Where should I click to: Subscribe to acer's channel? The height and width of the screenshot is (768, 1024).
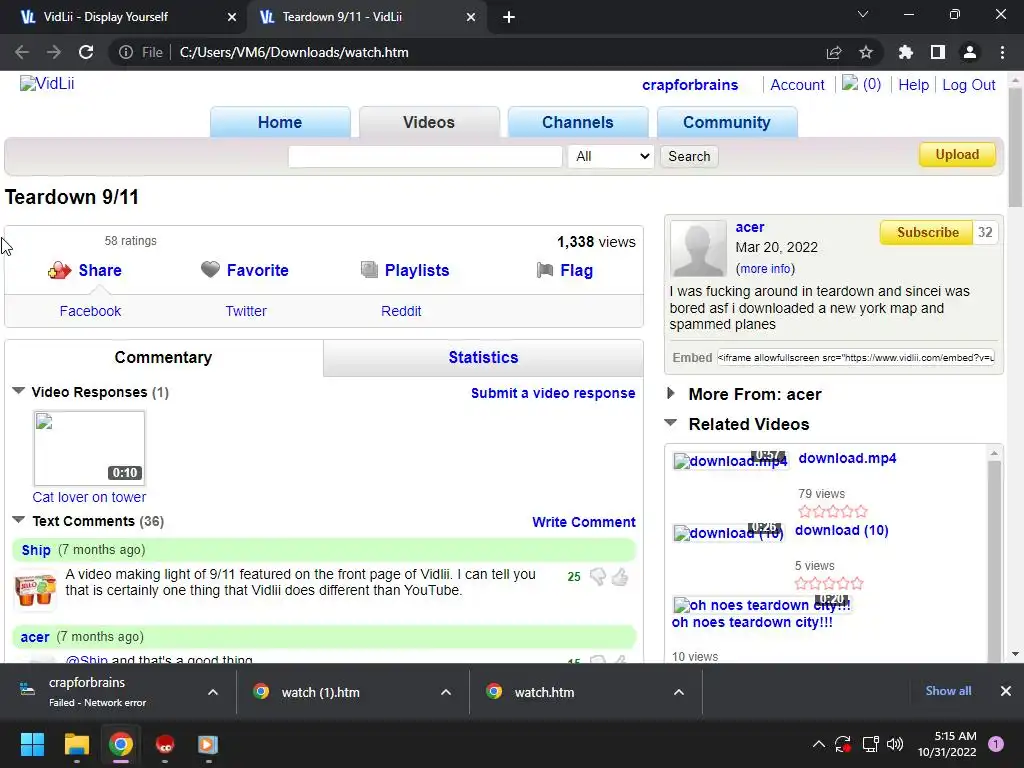click(927, 232)
